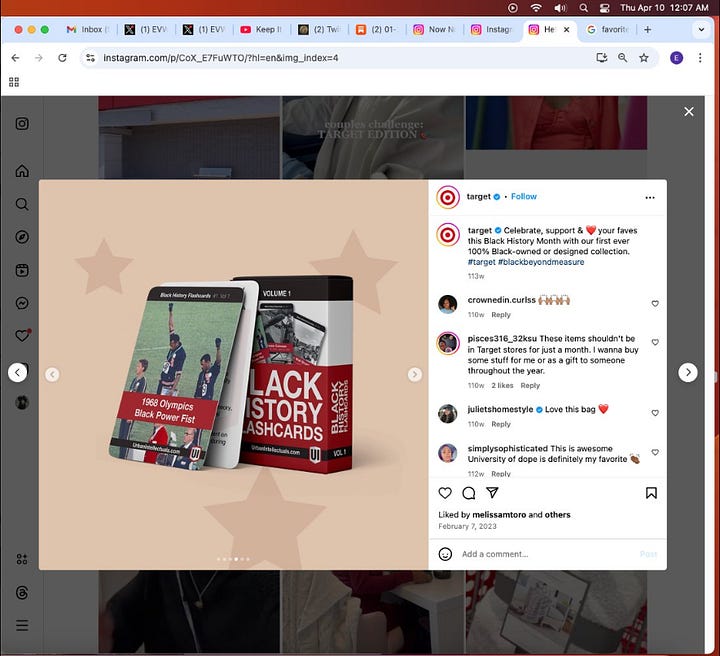
Task: Show next carousel image
Action: coord(415,374)
